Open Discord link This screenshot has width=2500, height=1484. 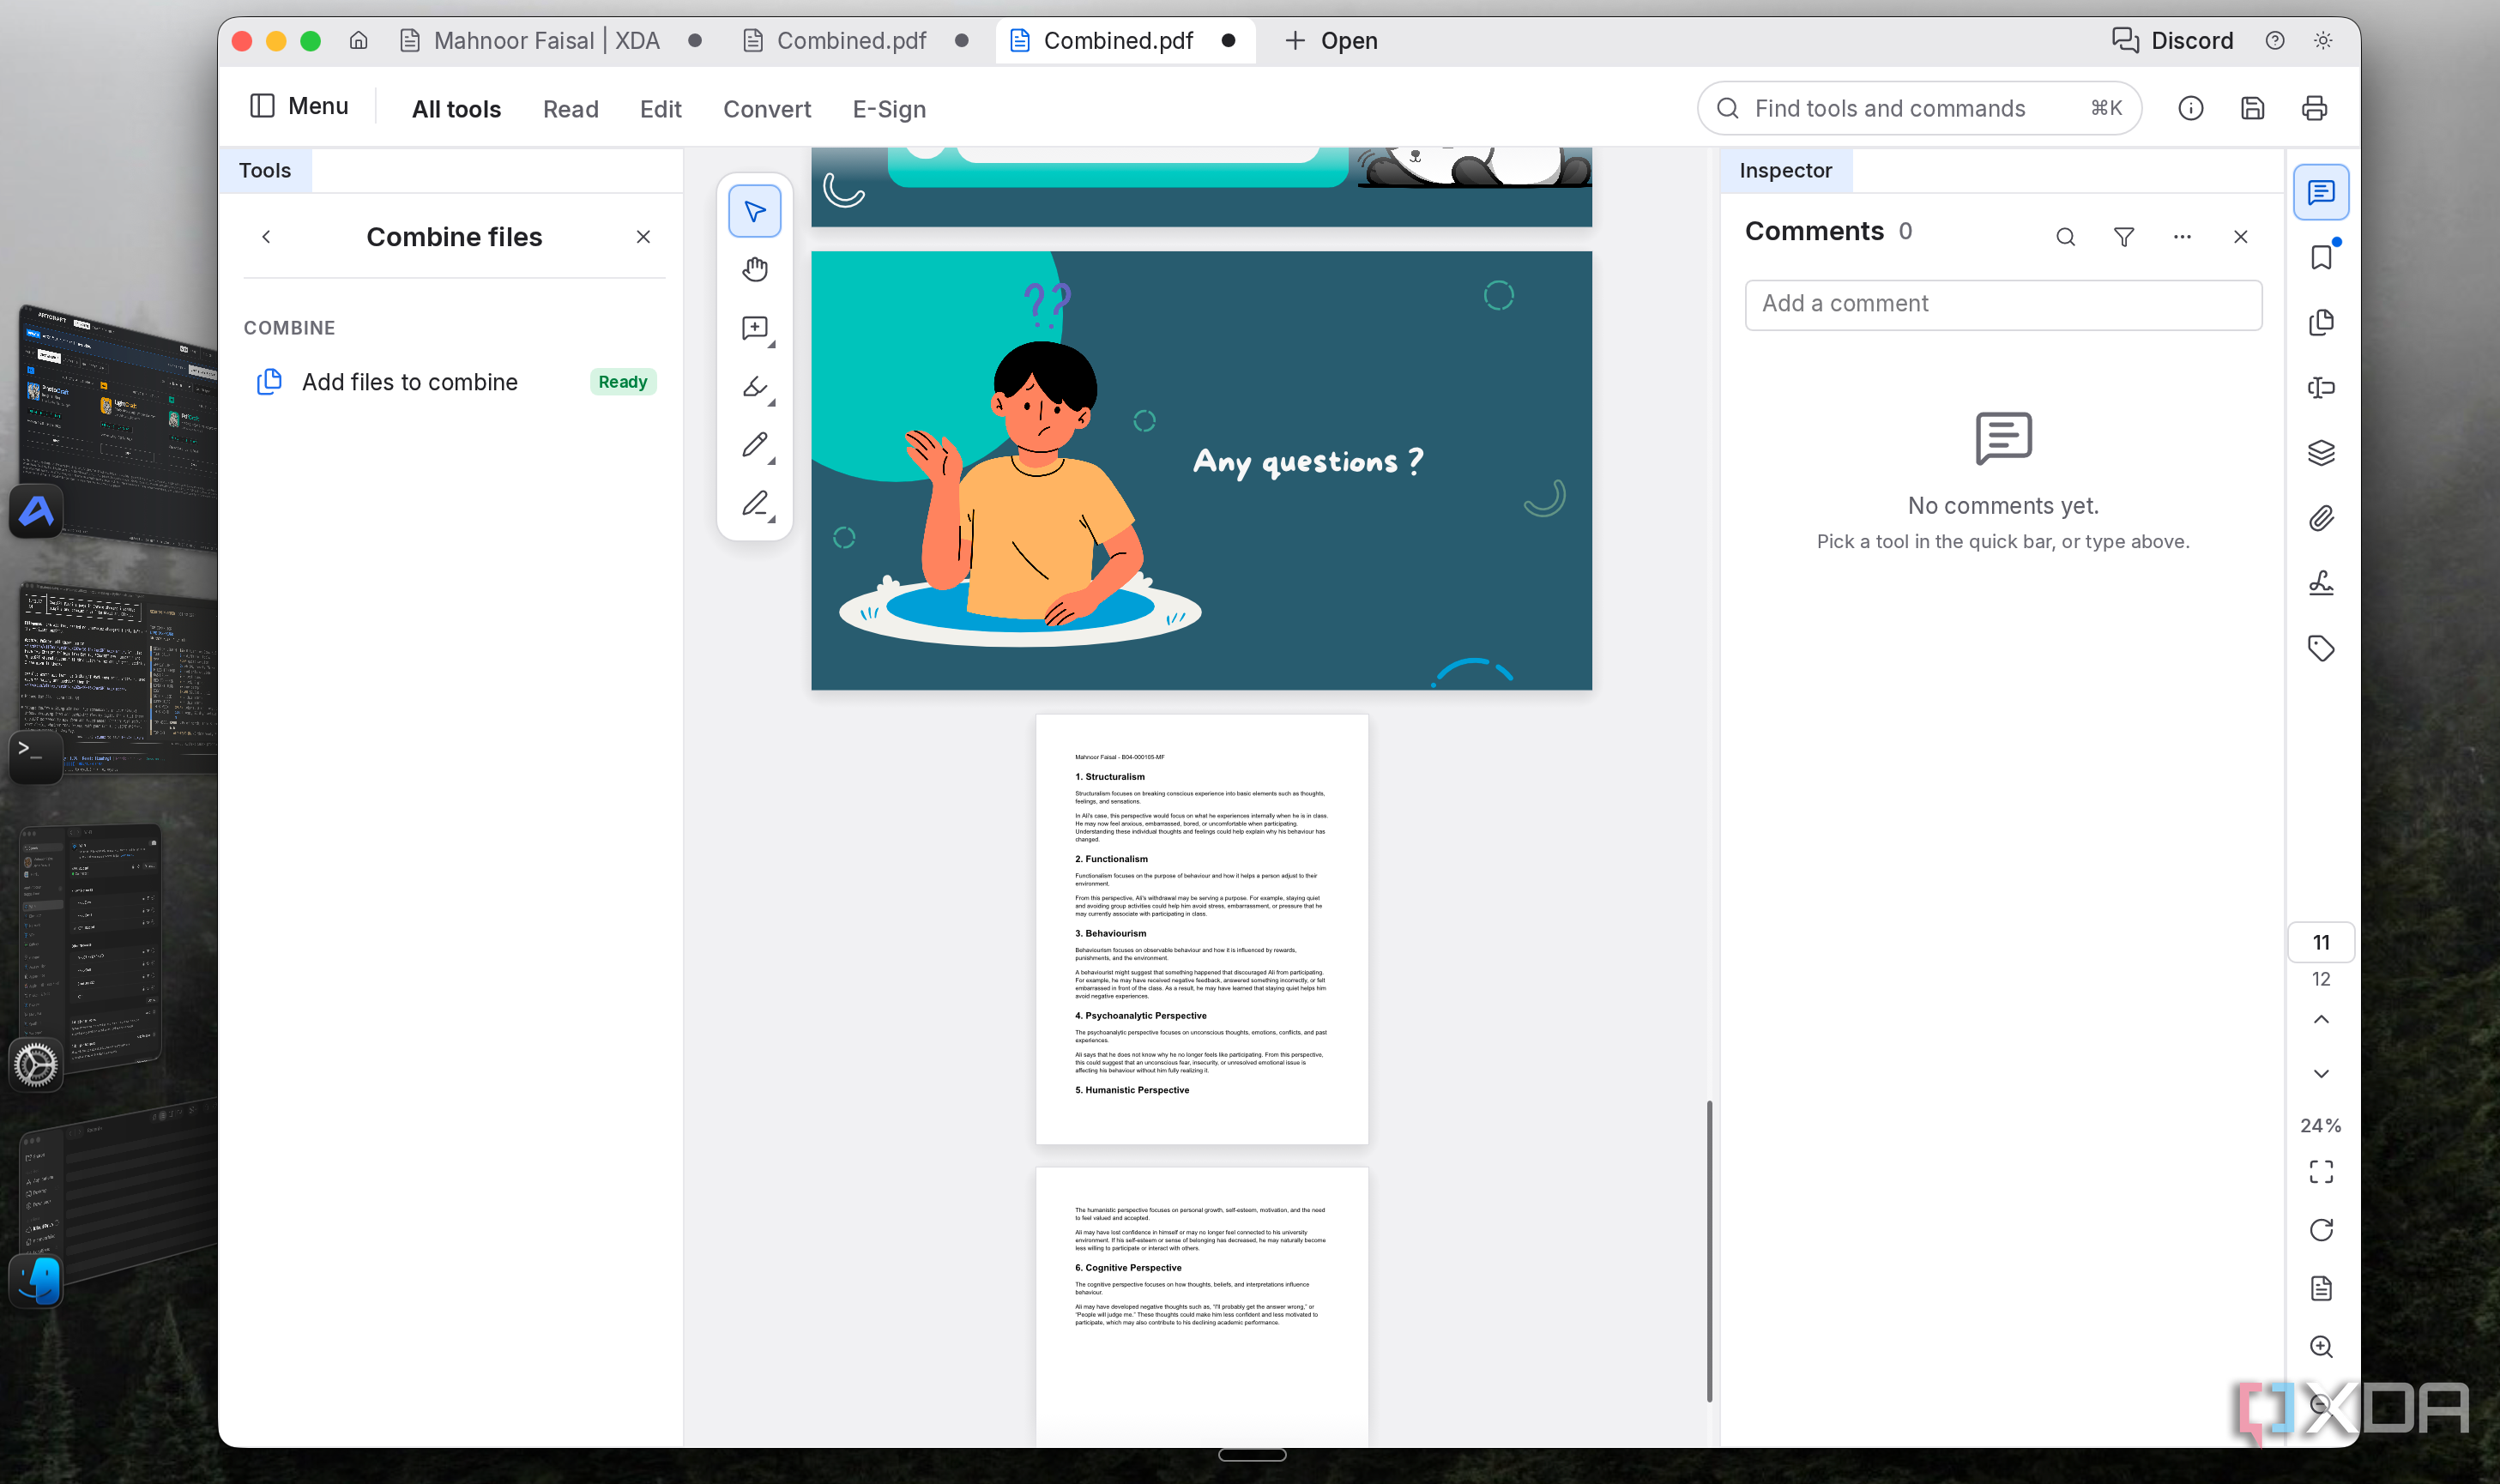pos(2172,41)
